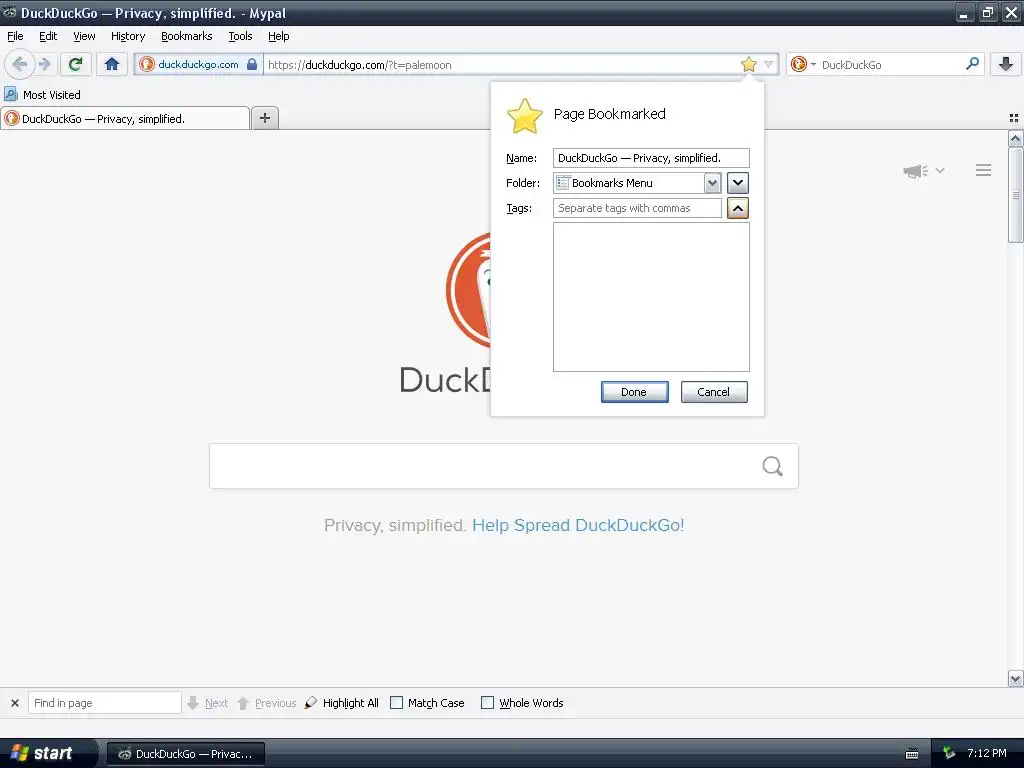The image size is (1024, 768).
Task: Open the search engine selector dropdown
Action: point(803,64)
